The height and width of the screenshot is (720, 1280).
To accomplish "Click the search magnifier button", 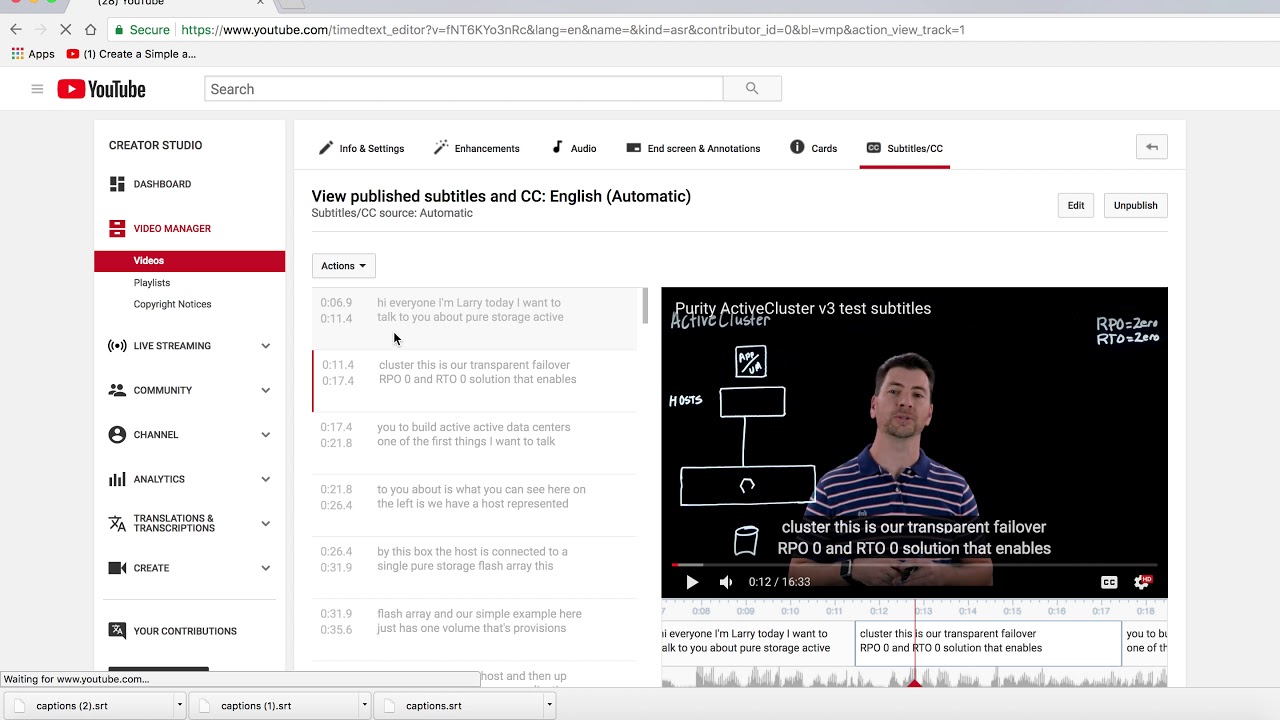I will tap(752, 89).
